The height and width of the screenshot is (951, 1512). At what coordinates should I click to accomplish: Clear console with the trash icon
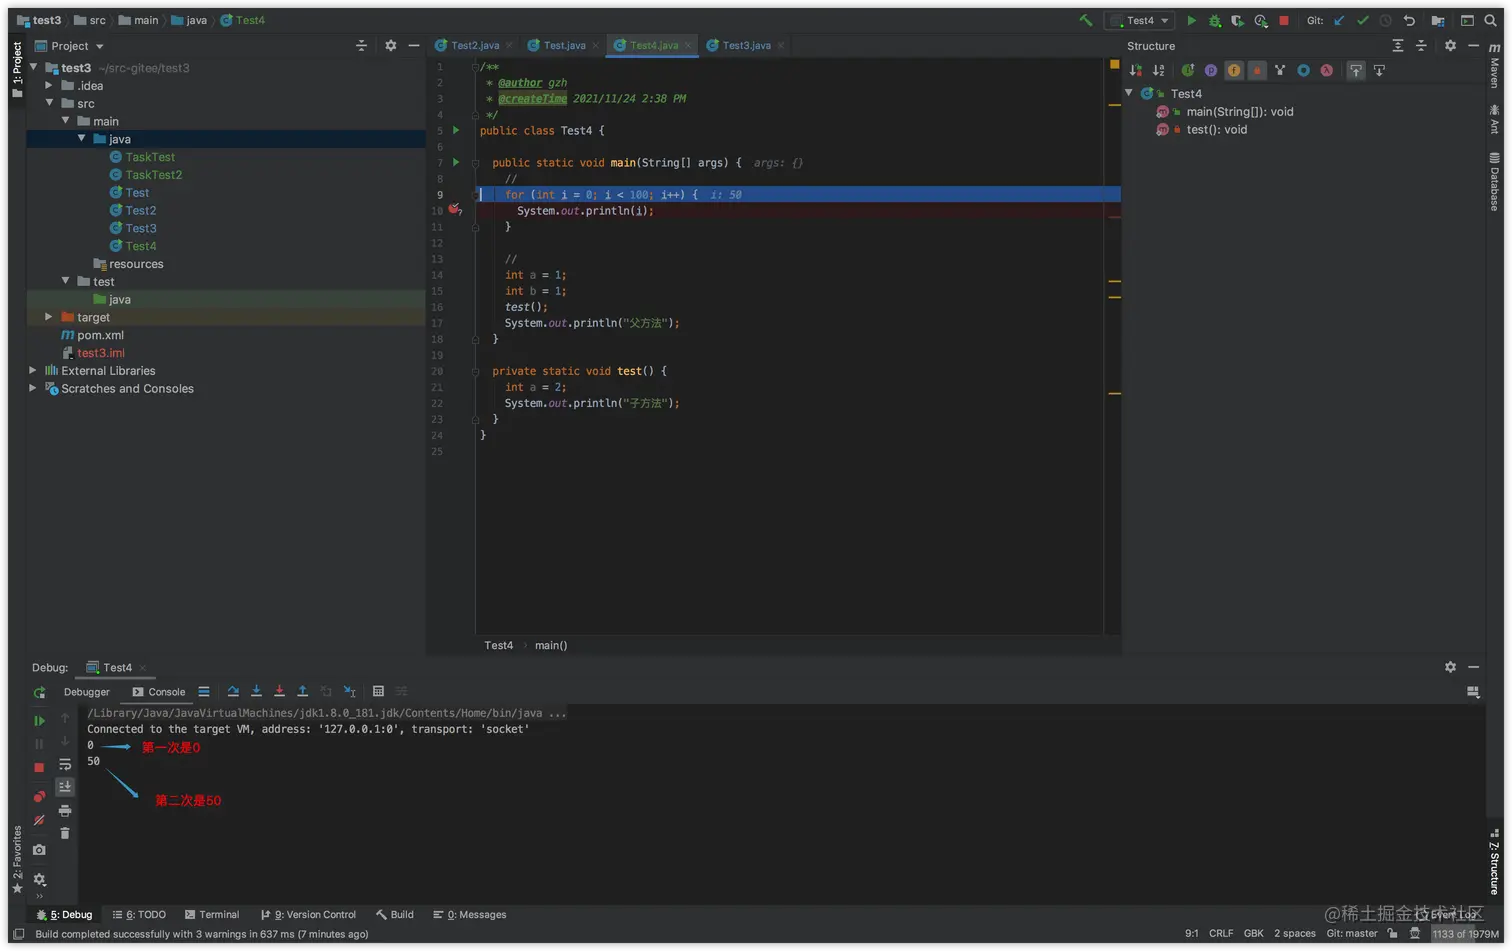point(65,833)
